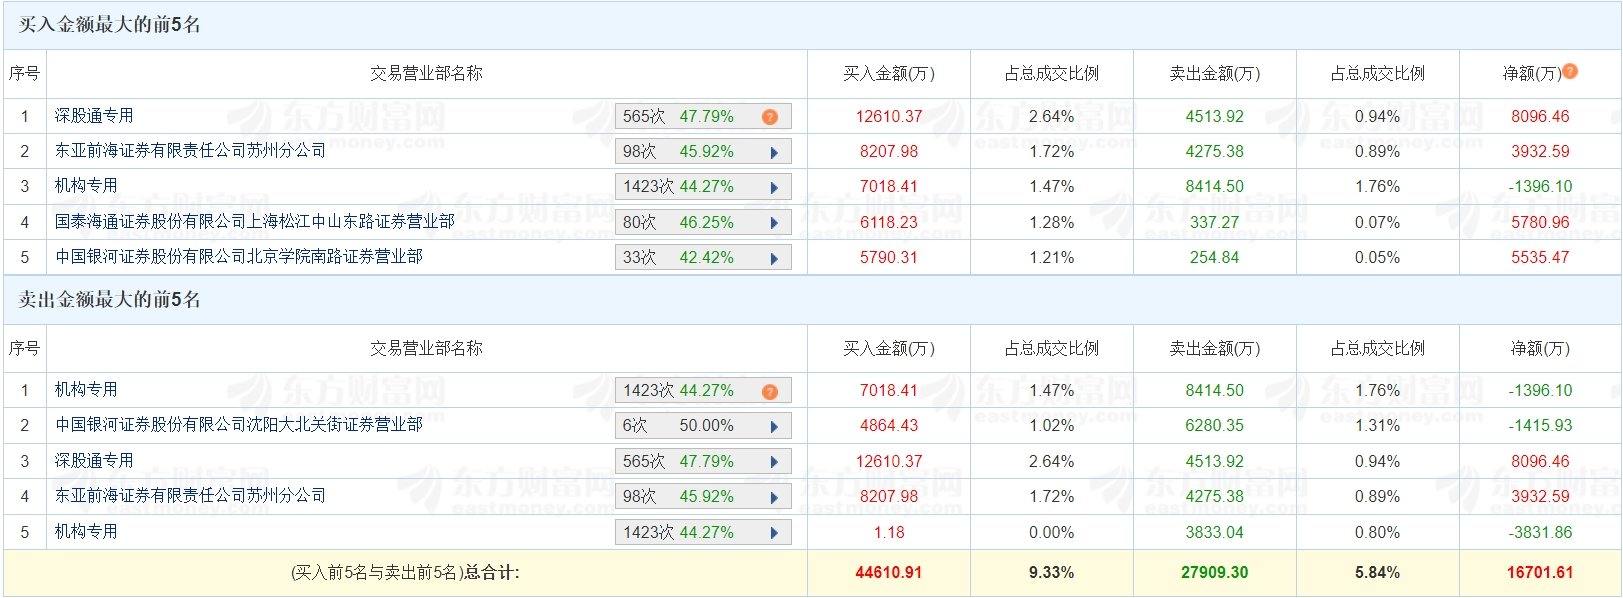The width and height of the screenshot is (1623, 598).
Task: Click 6次 50.00% stats box in sell table
Action: (703, 426)
